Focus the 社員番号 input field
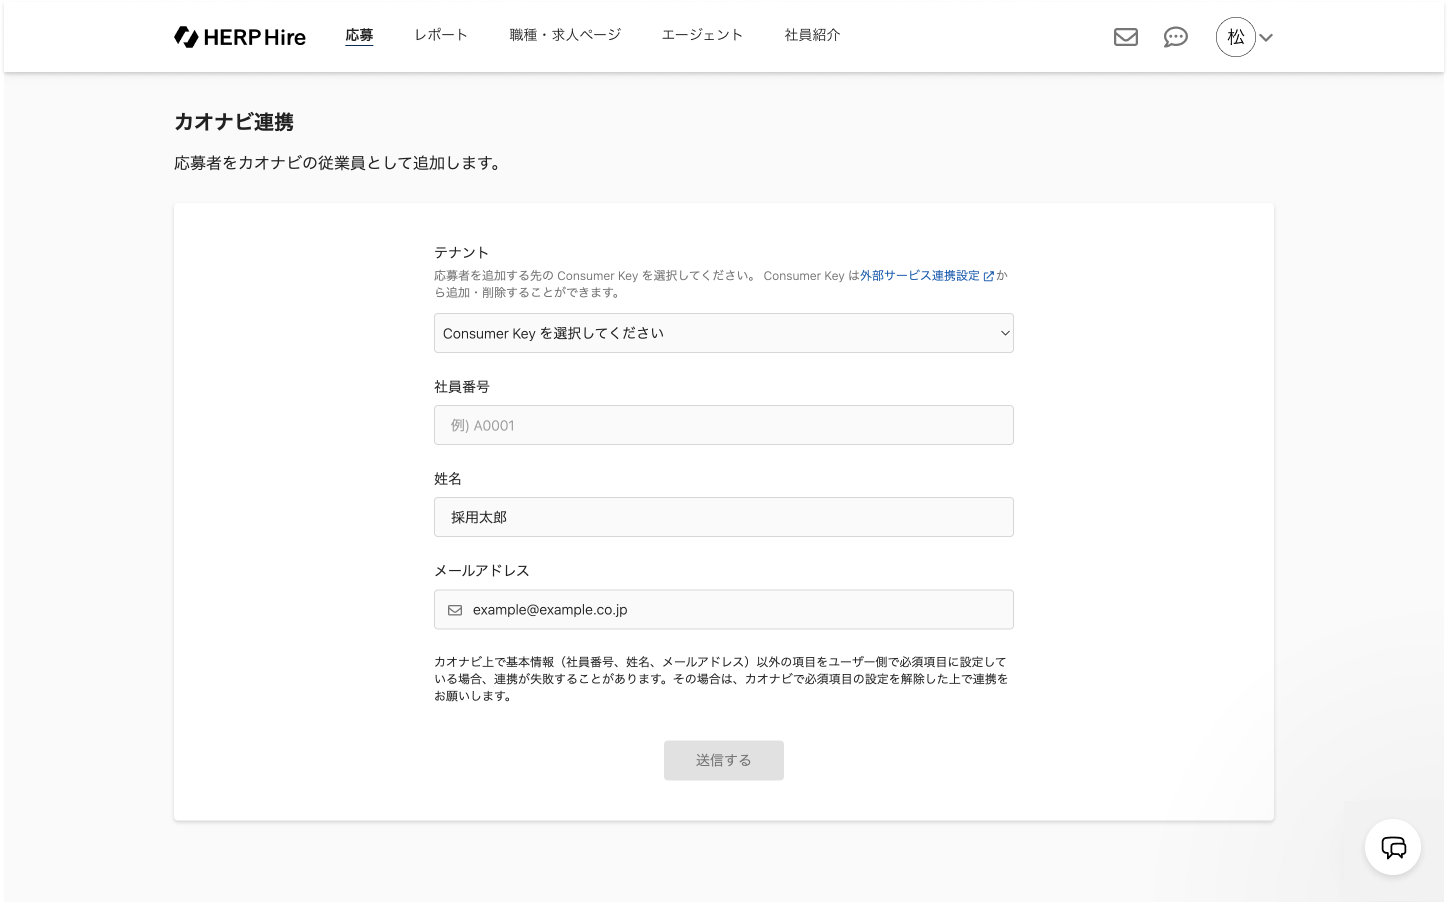The image size is (1448, 902). click(723, 425)
